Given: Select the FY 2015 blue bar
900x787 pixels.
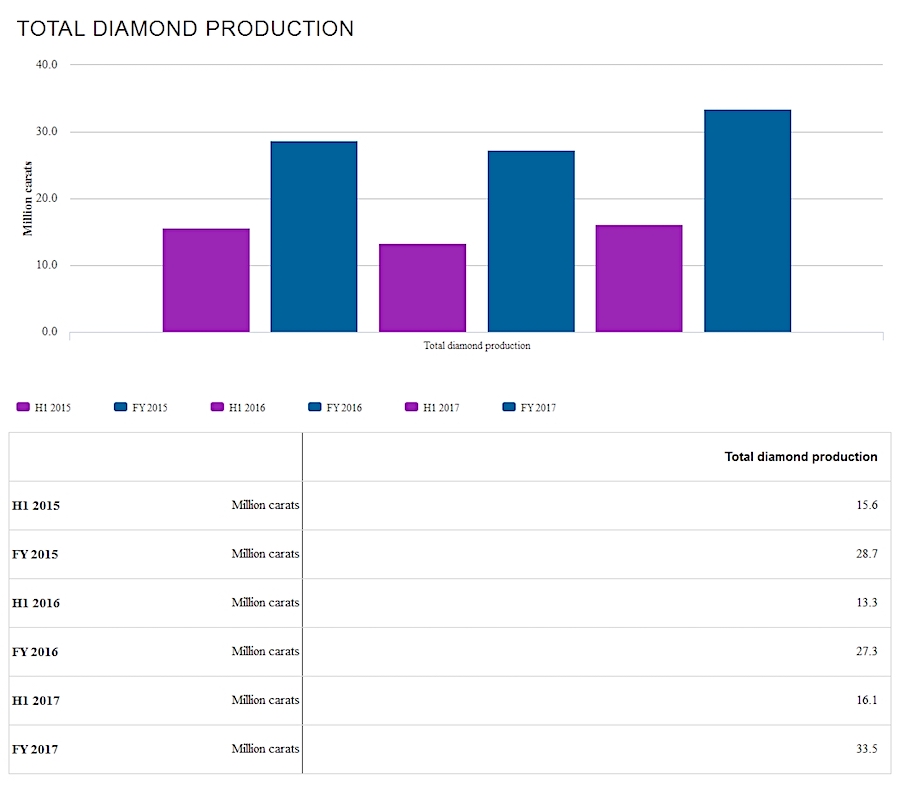Looking at the screenshot, I should (x=314, y=236).
